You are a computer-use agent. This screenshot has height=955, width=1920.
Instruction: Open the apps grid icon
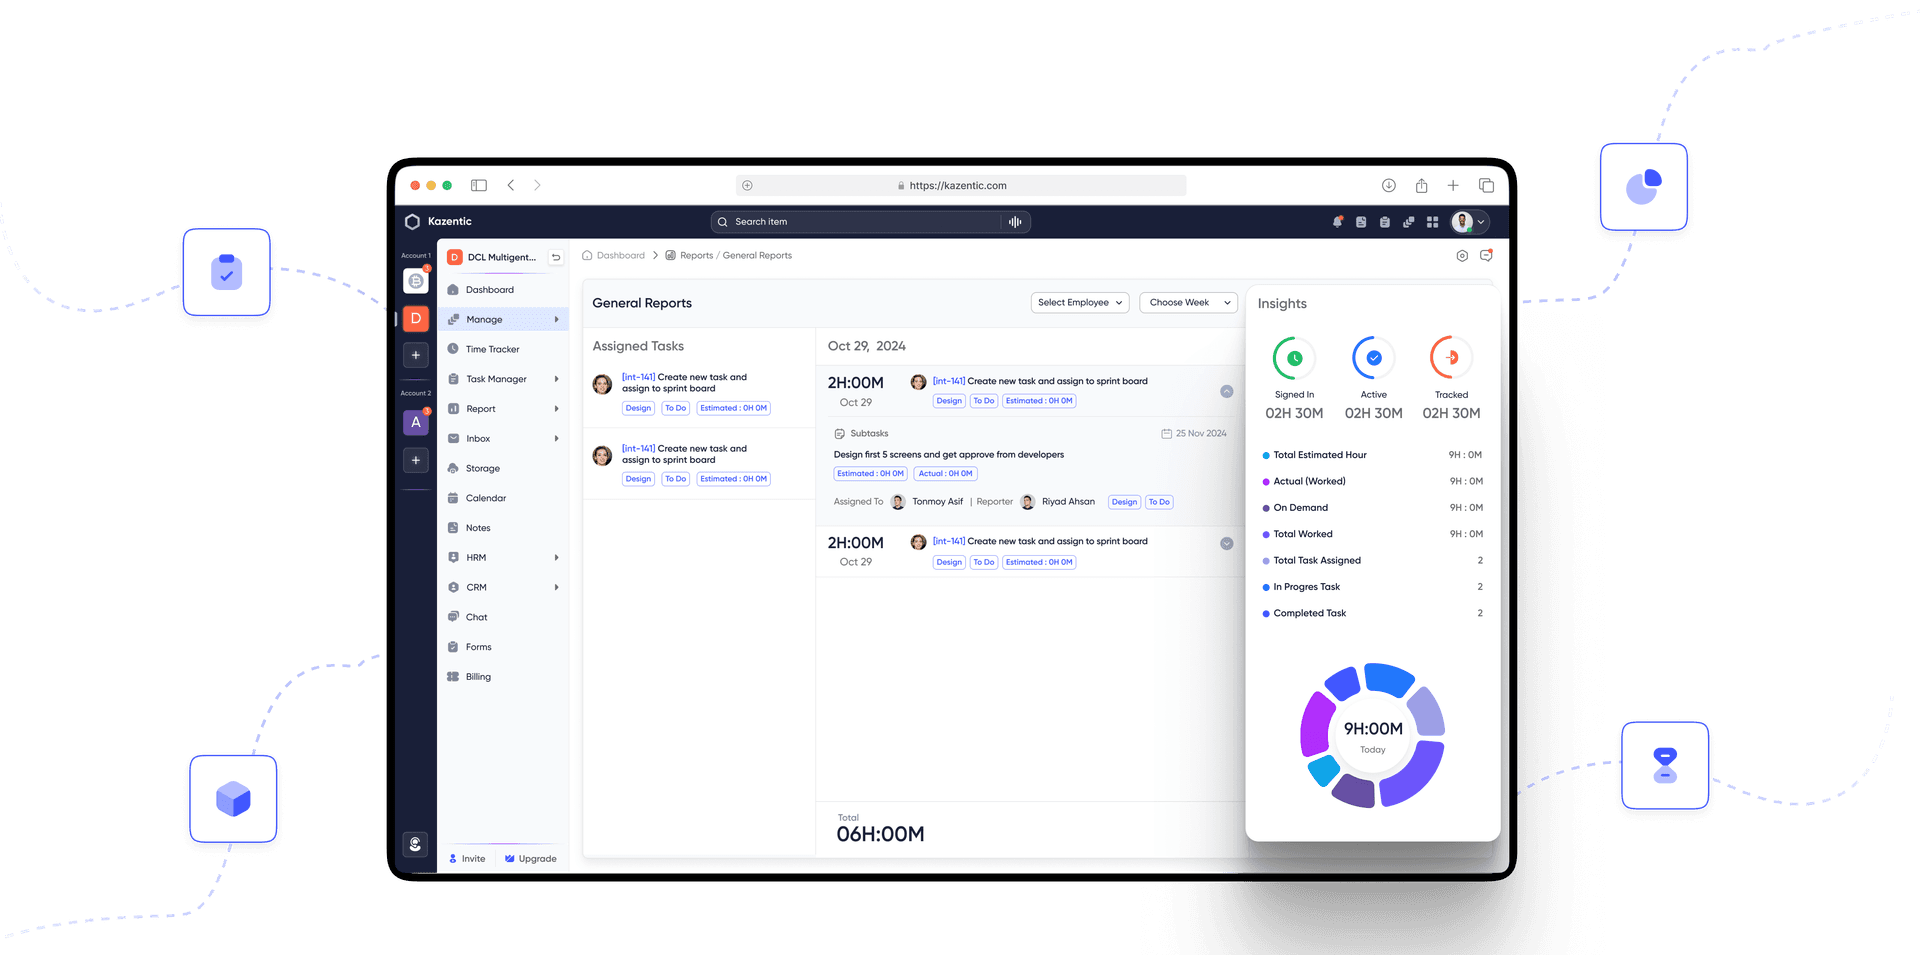[x=1432, y=222]
